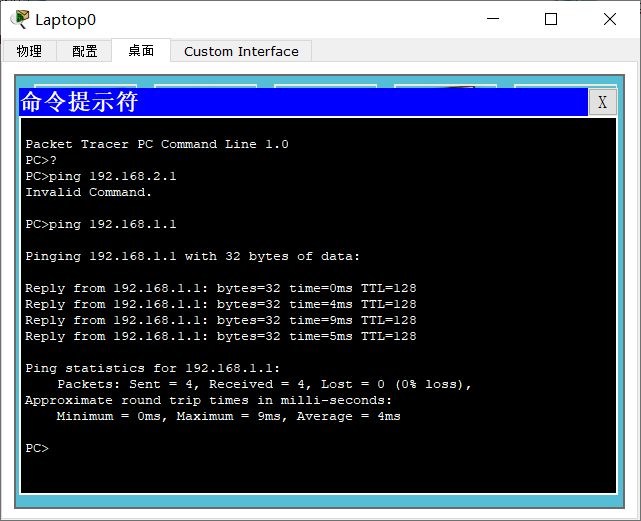Screen dimensions: 641x521
Task: Go to the Custom Interface tab
Action: (241, 51)
